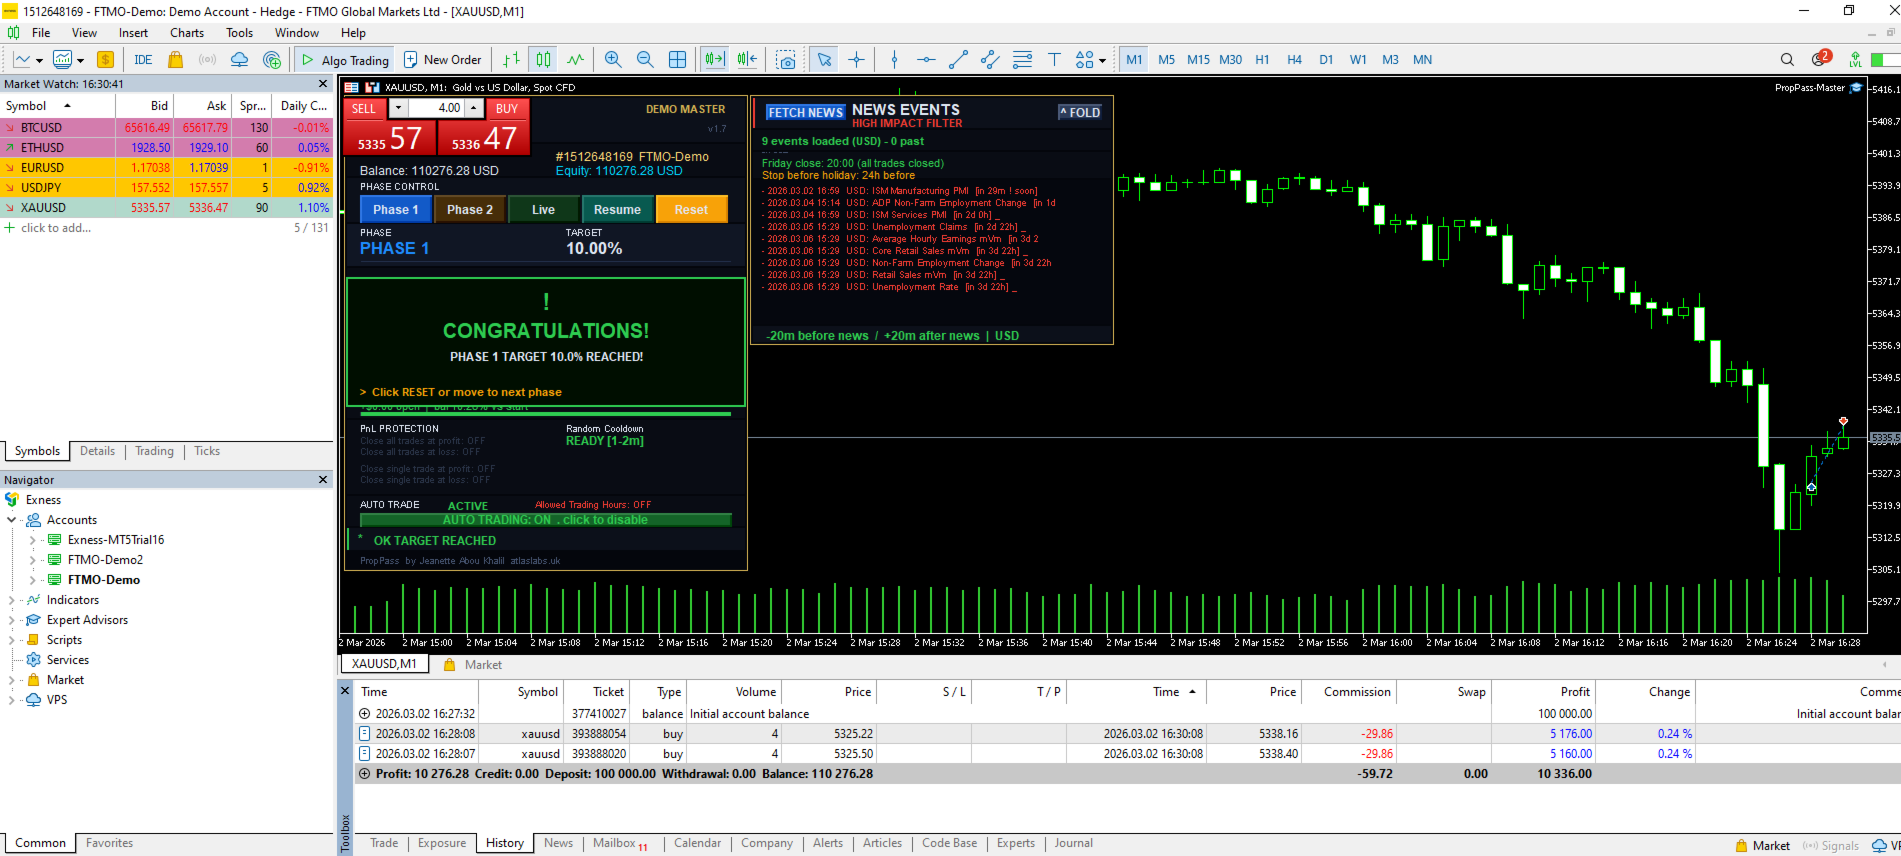
Task: Take a chart screenshot with camera icon
Action: [787, 60]
